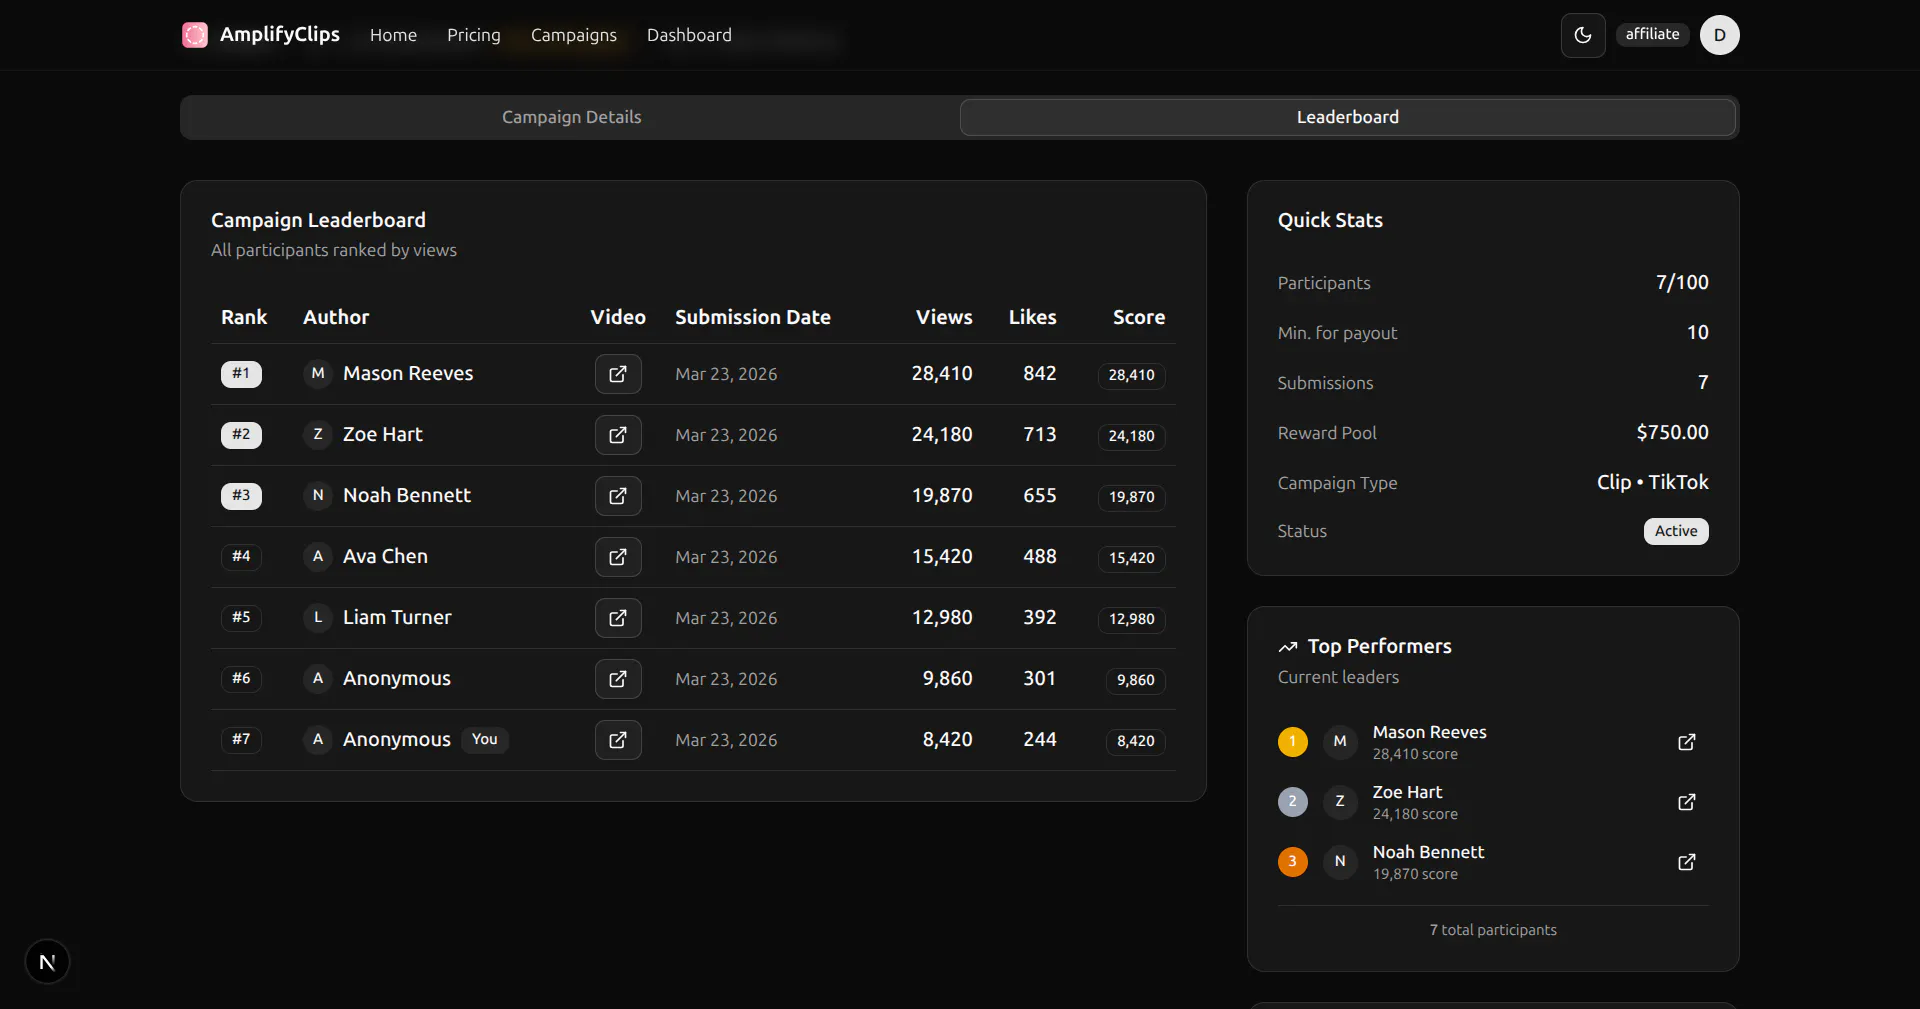
Task: Select the Leaderboard tab
Action: [1347, 117]
